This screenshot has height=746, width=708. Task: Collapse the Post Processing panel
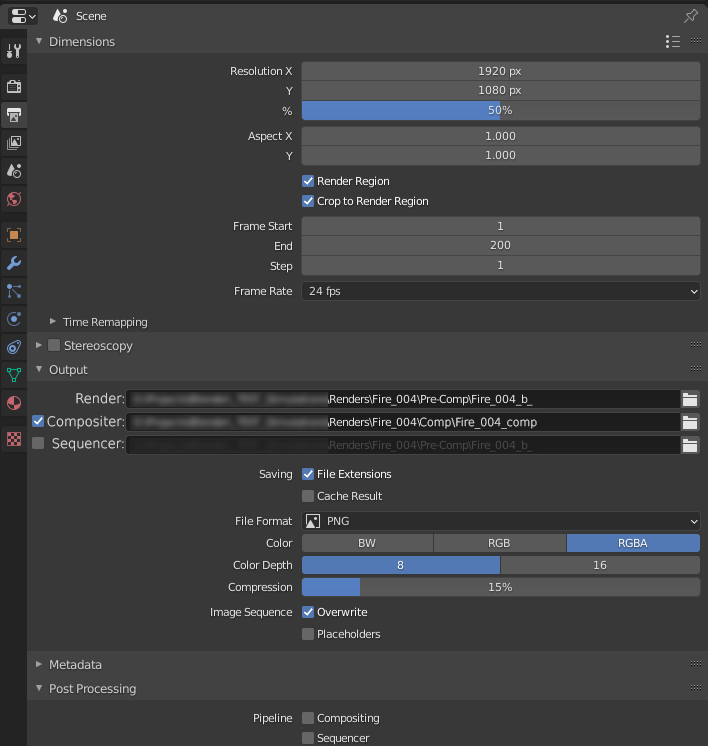point(39,688)
